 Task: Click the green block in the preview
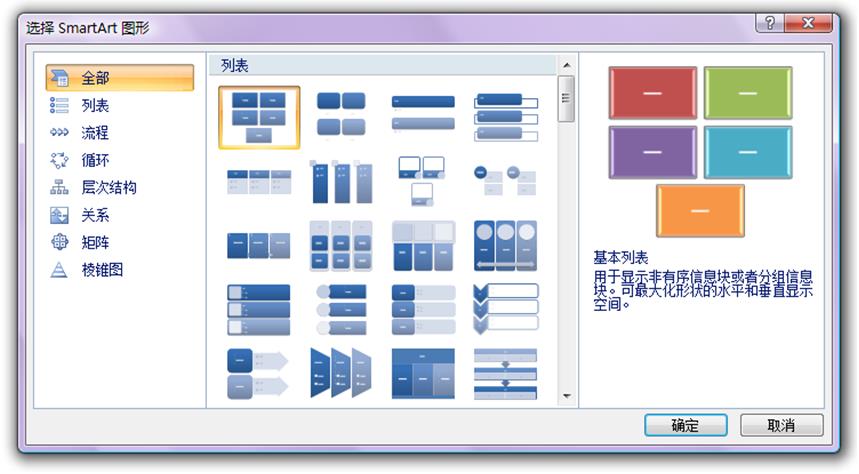[748, 93]
